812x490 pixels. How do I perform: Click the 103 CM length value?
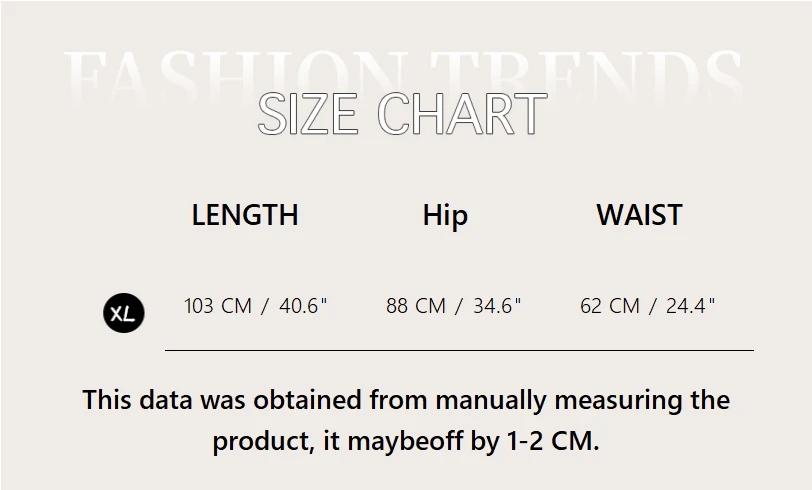(x=218, y=306)
